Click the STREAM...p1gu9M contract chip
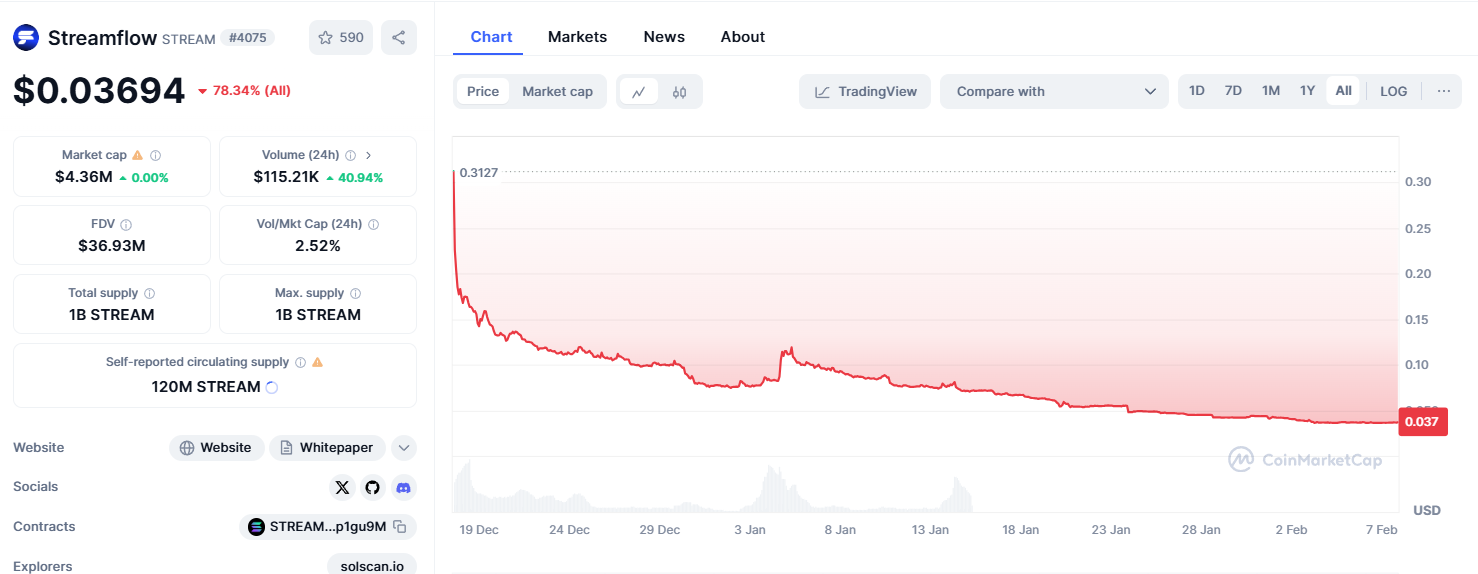Screen dimensions: 1478x574 pyautogui.click(x=328, y=527)
